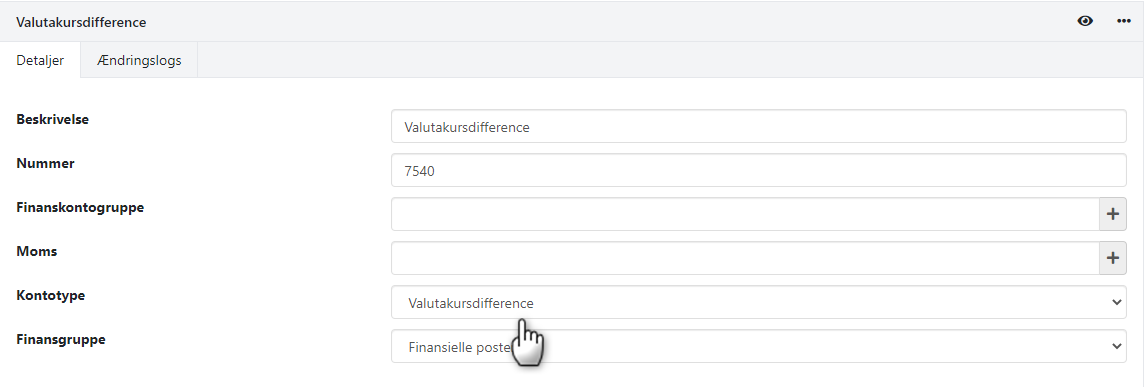
Task: Toggle the eye visibility icon
Action: (1085, 21)
